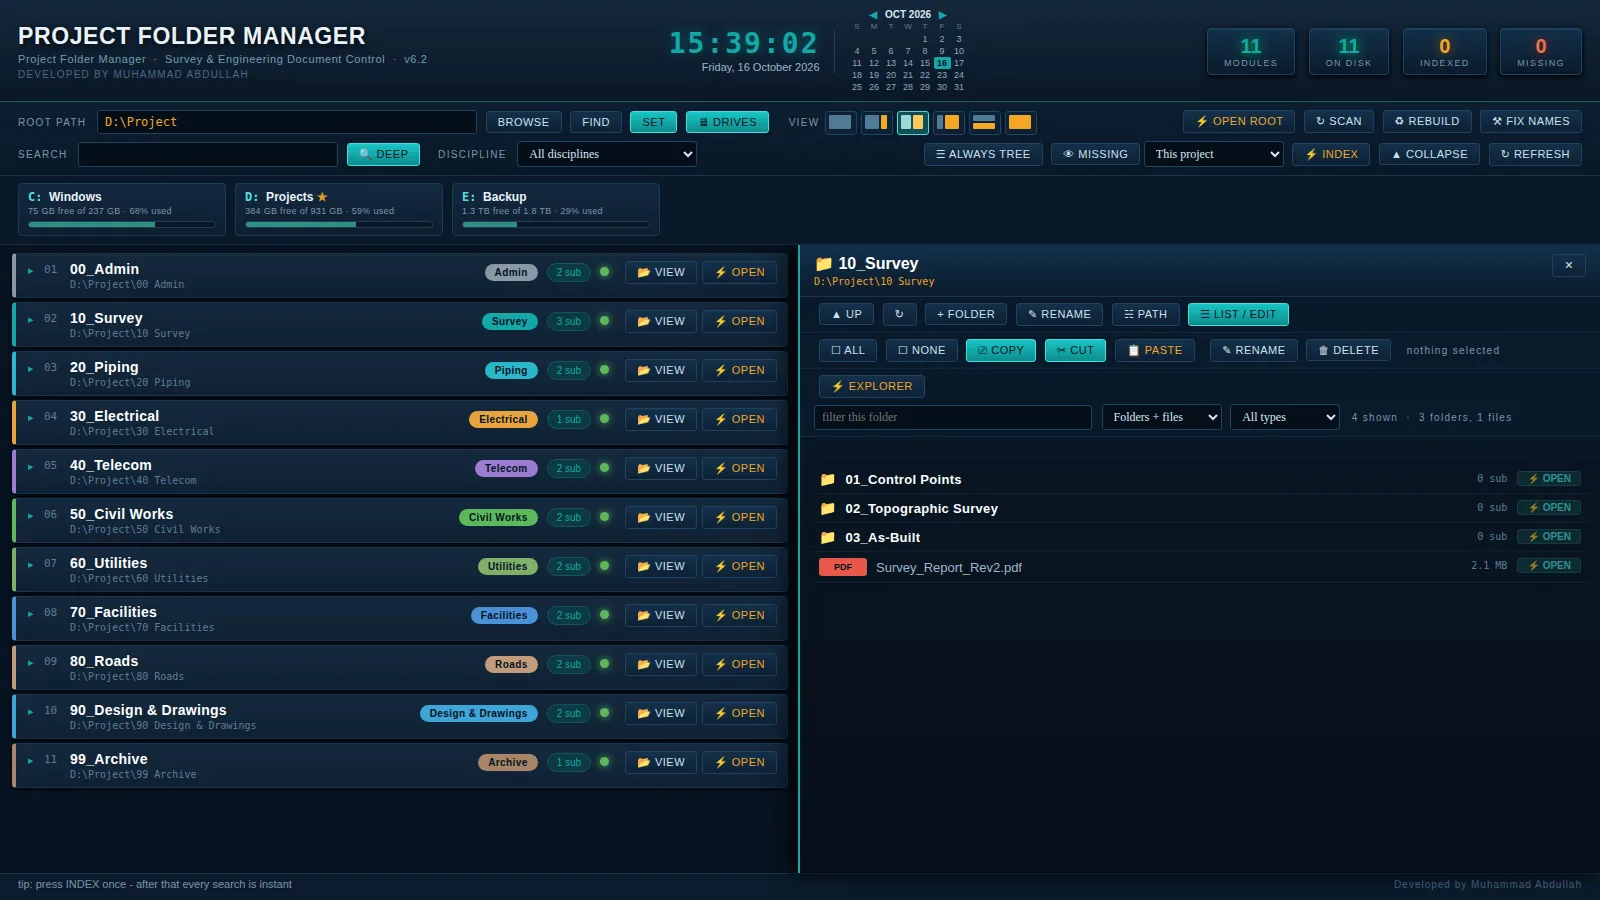The width and height of the screenshot is (1600, 900).
Task: Click the filter this folder field
Action: tap(953, 417)
